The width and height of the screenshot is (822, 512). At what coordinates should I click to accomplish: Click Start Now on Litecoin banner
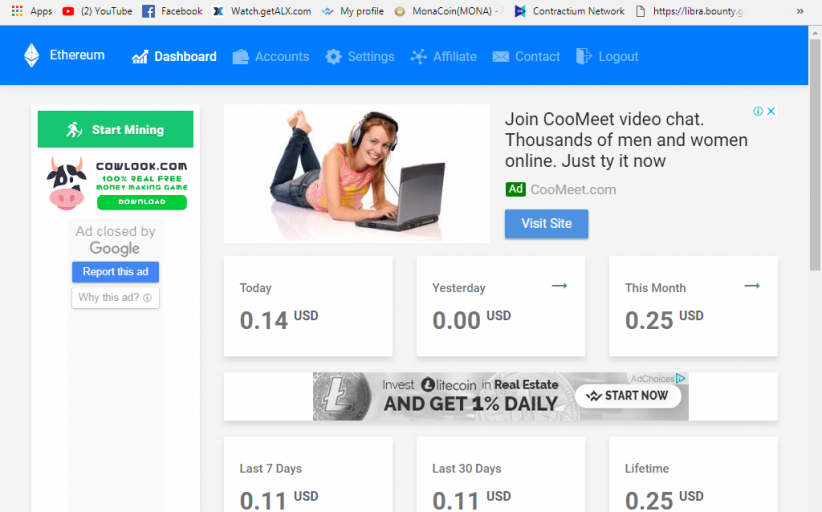click(628, 396)
